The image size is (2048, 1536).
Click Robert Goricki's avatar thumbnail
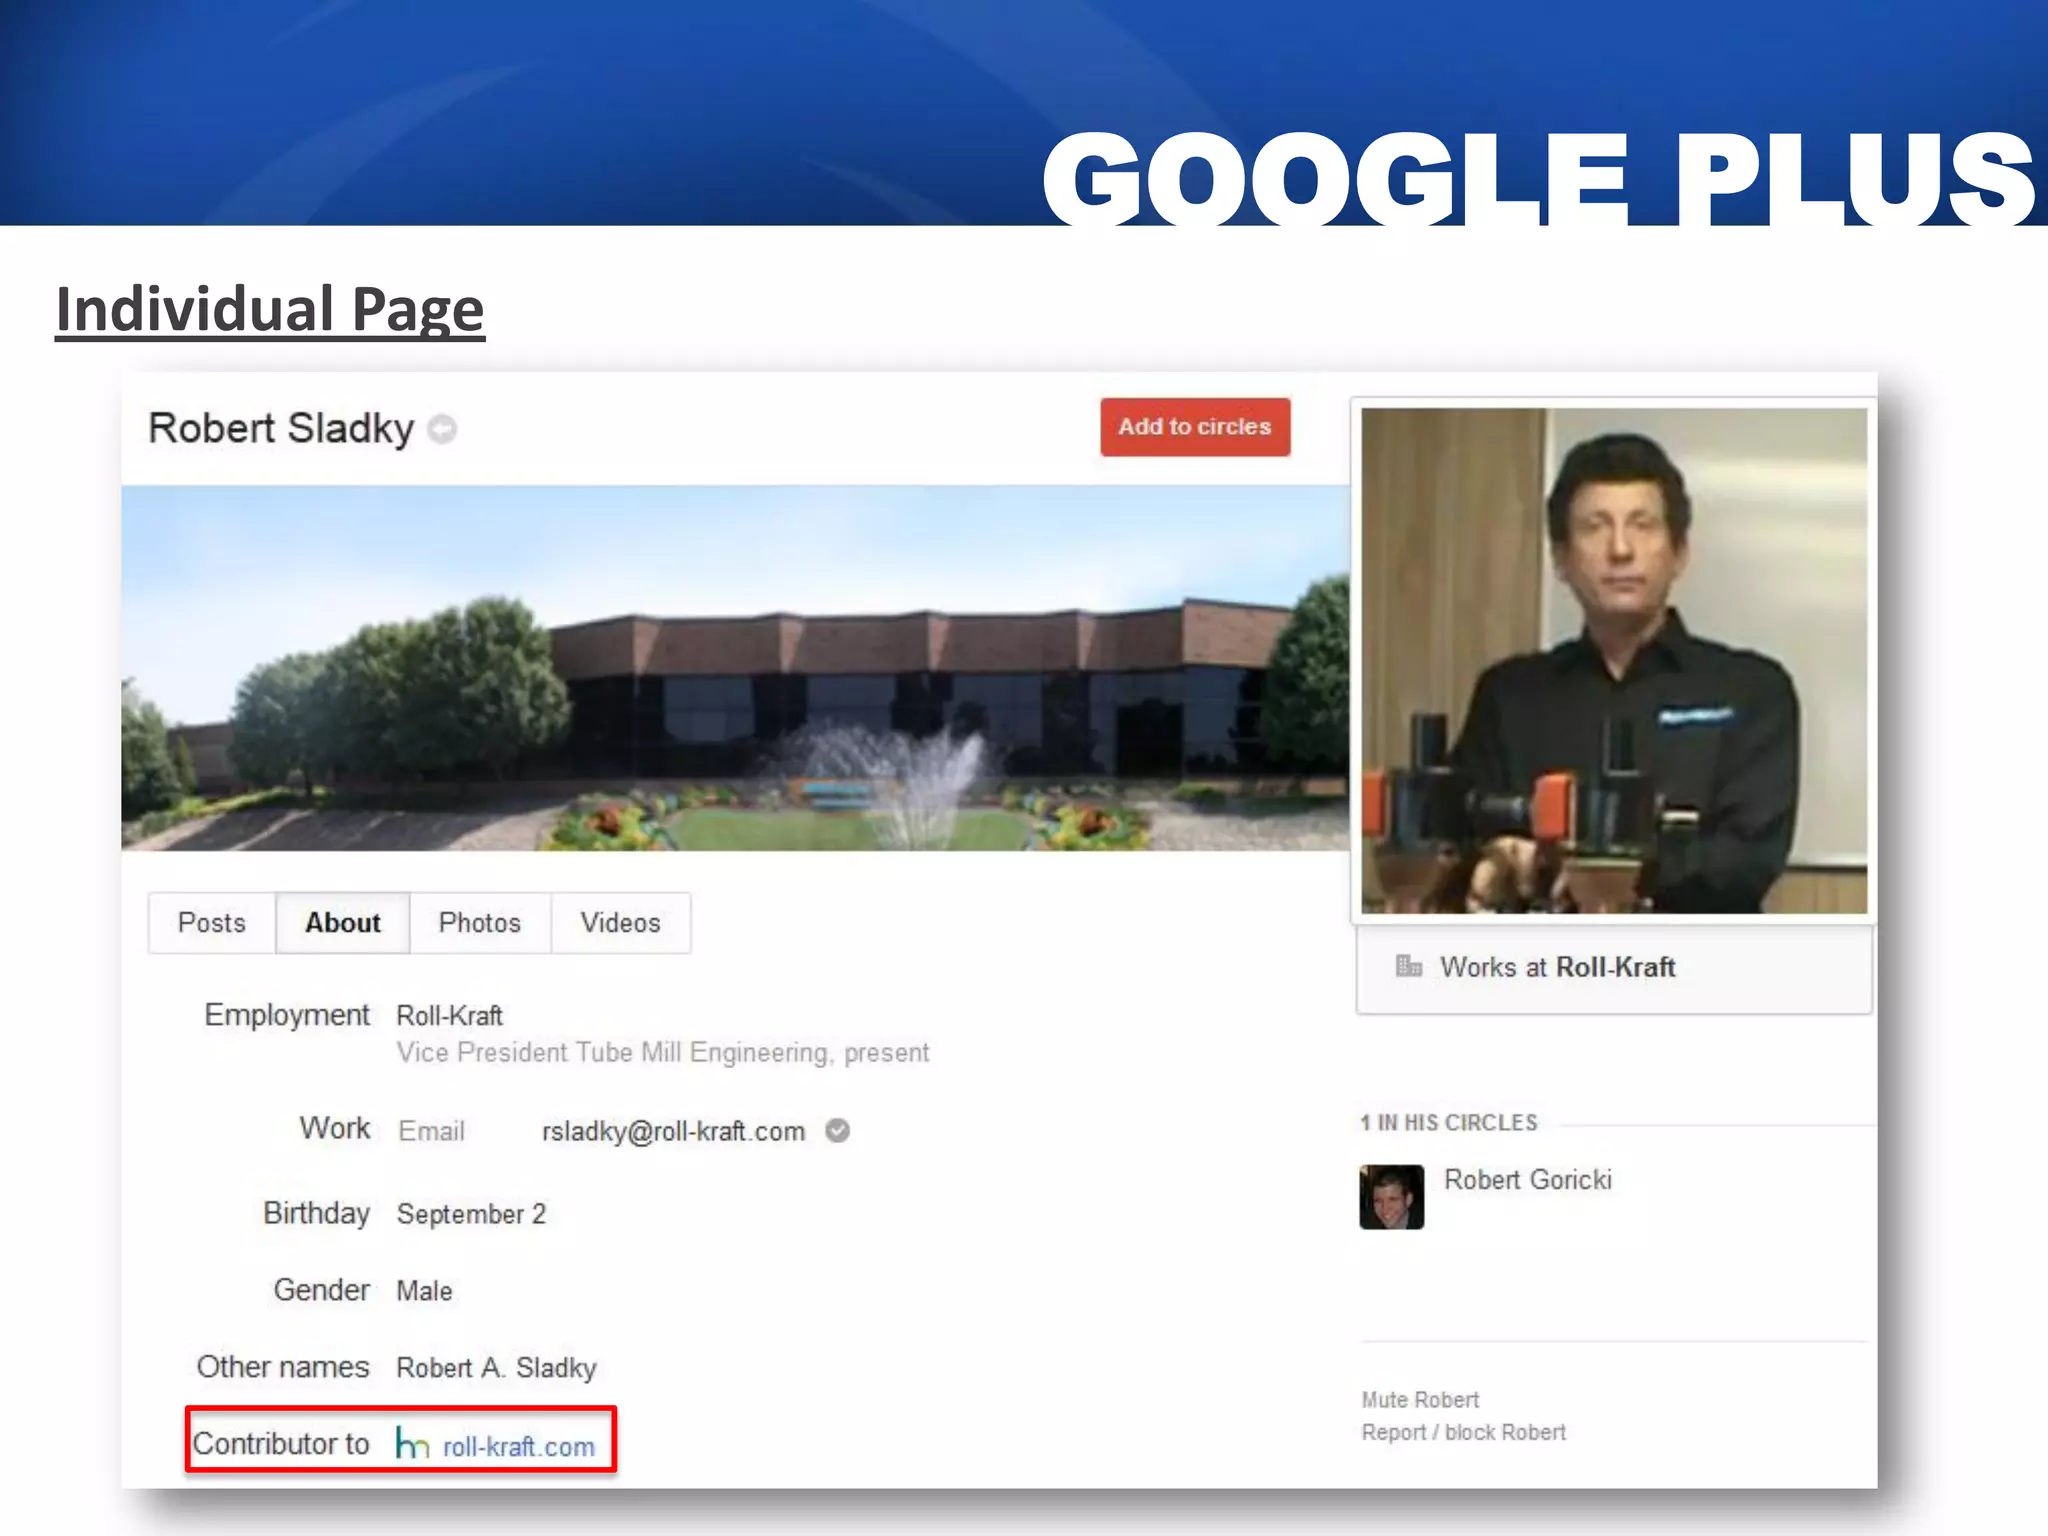[x=1392, y=1197]
